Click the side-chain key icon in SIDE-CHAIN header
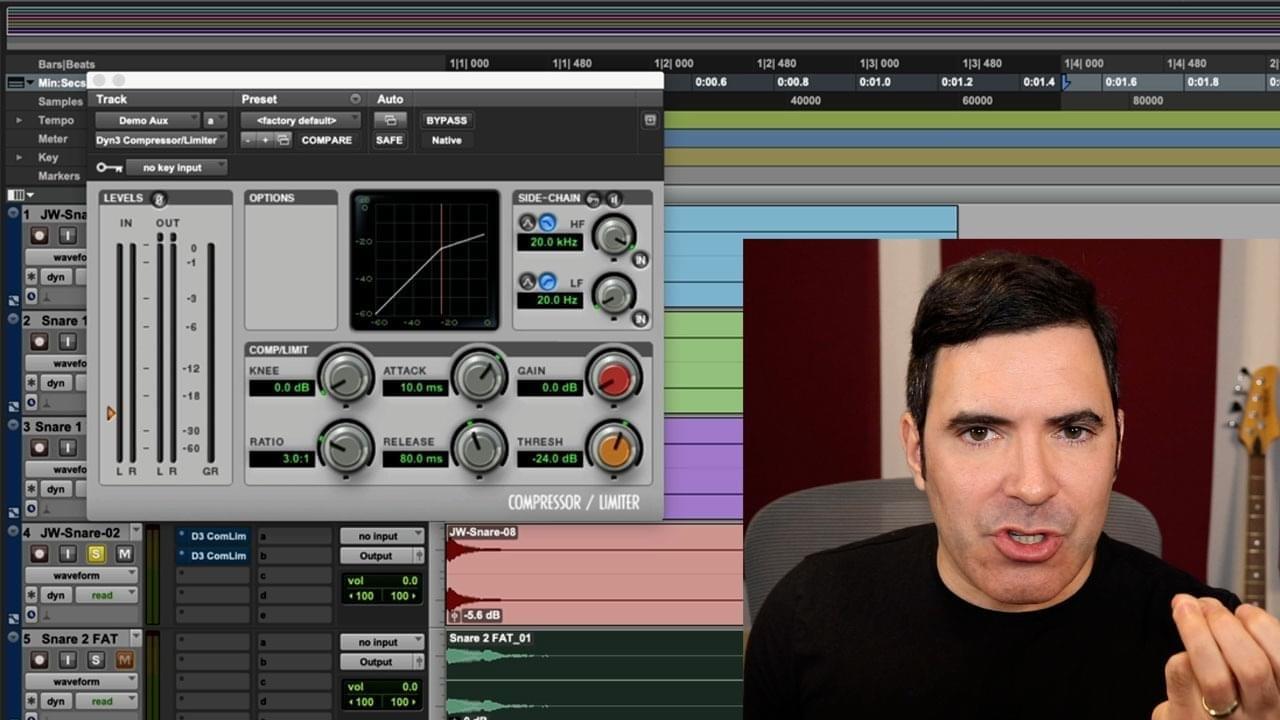This screenshot has height=720, width=1280. tap(593, 199)
